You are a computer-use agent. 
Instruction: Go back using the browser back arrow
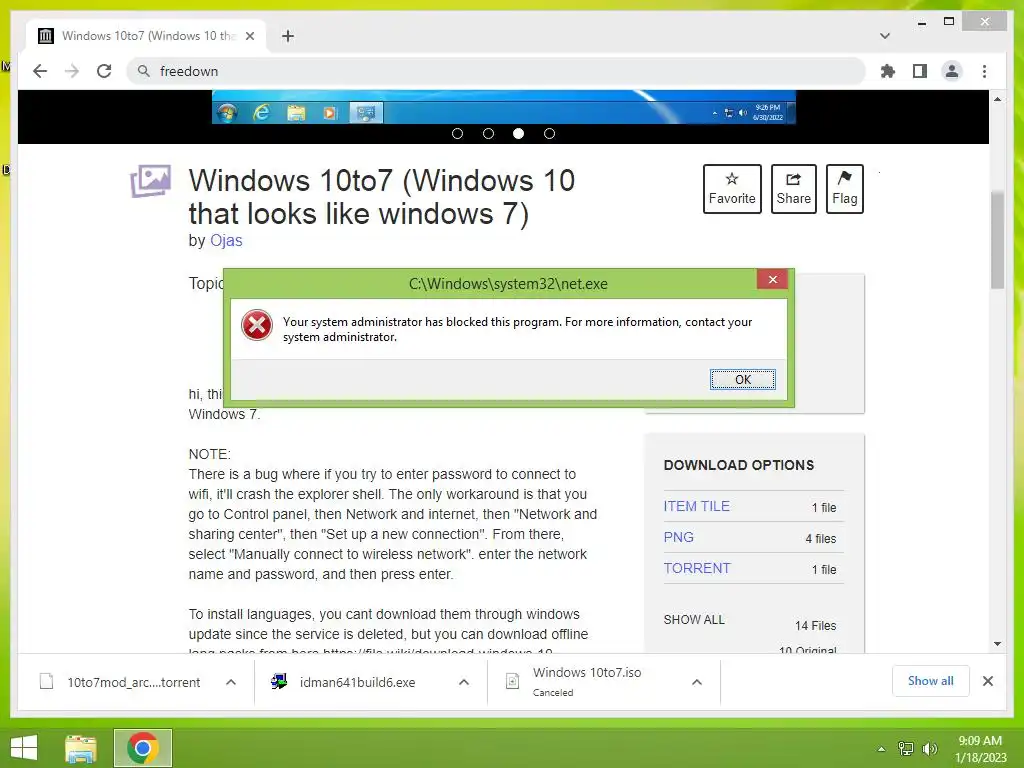click(x=40, y=71)
